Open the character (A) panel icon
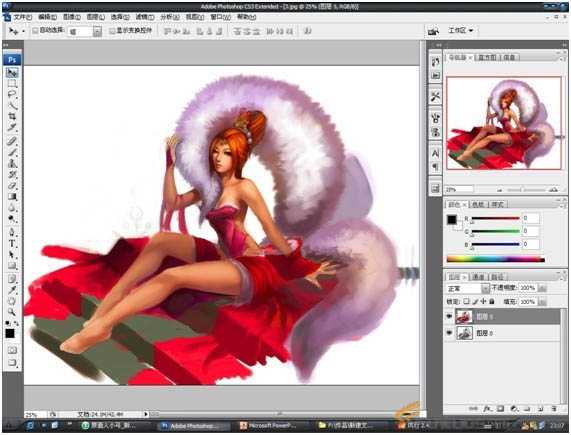 [435, 153]
